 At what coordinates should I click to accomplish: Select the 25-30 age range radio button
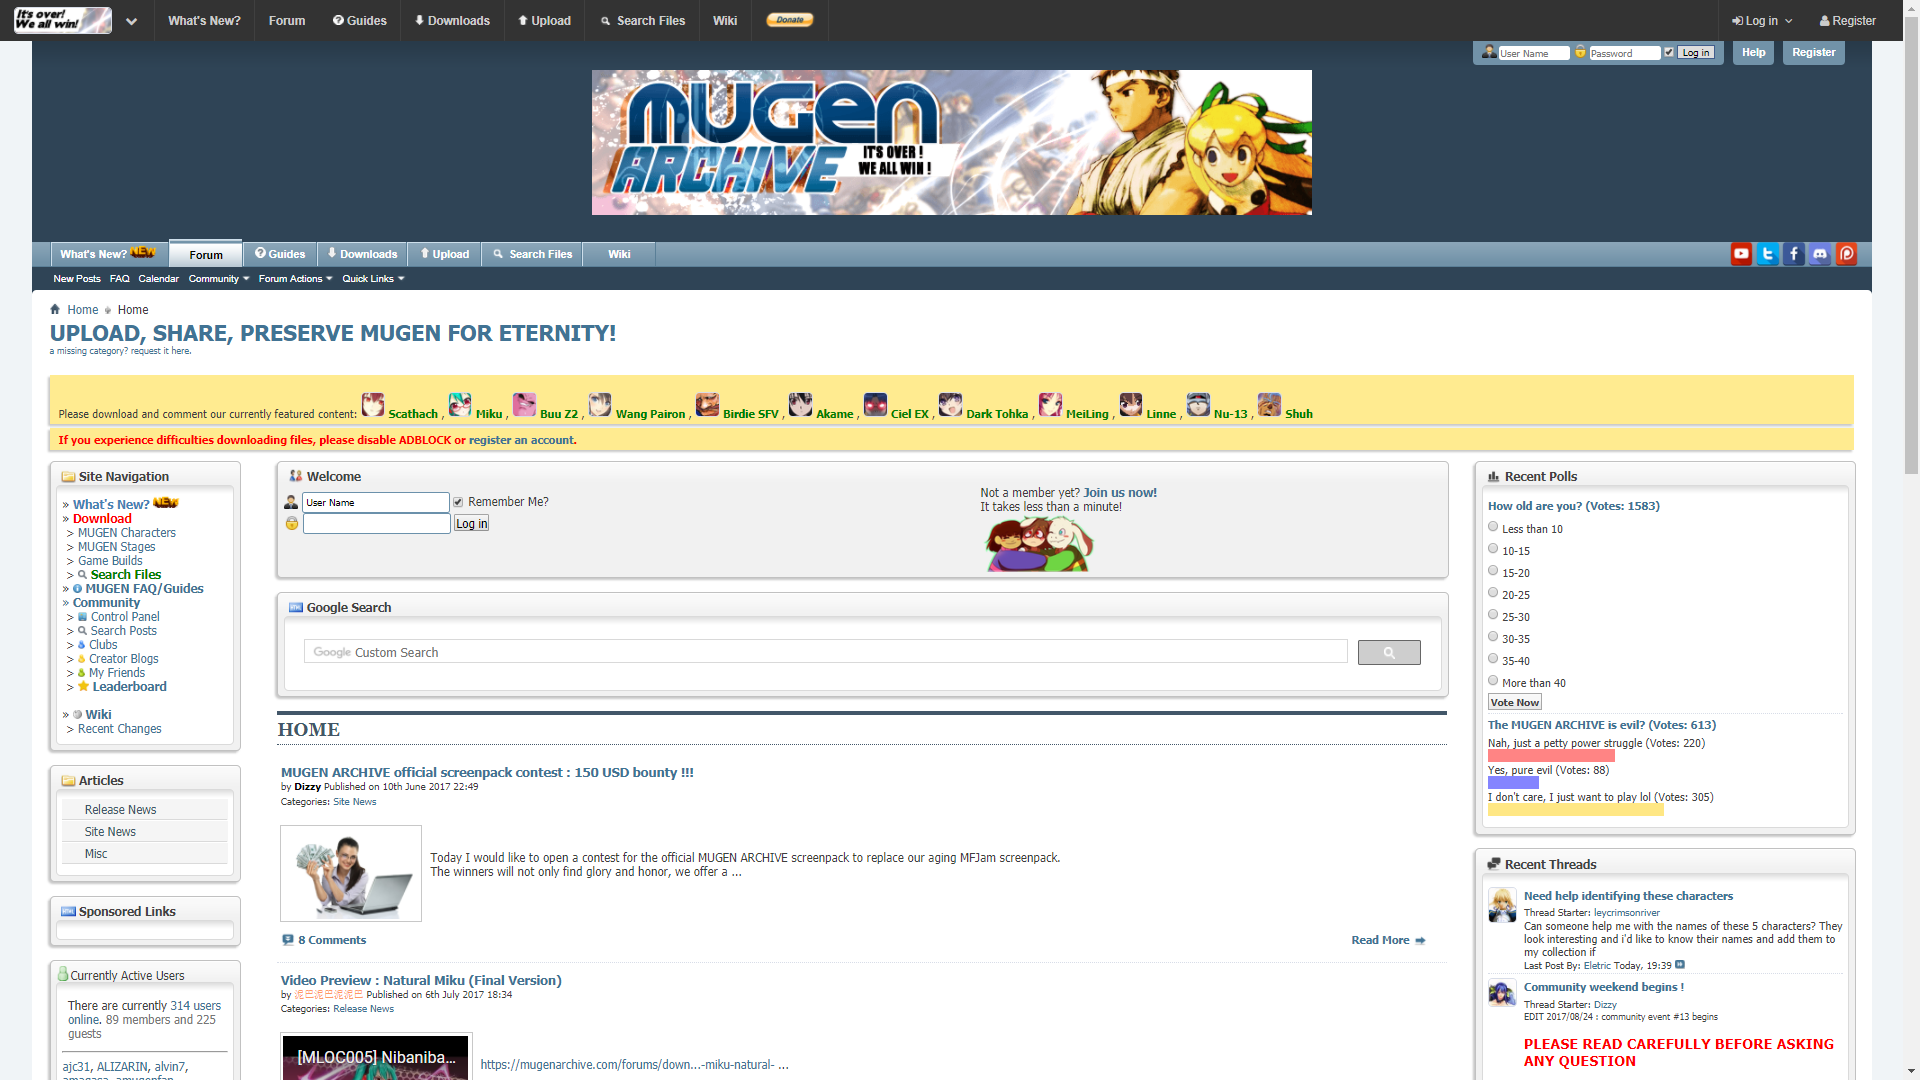point(1493,613)
